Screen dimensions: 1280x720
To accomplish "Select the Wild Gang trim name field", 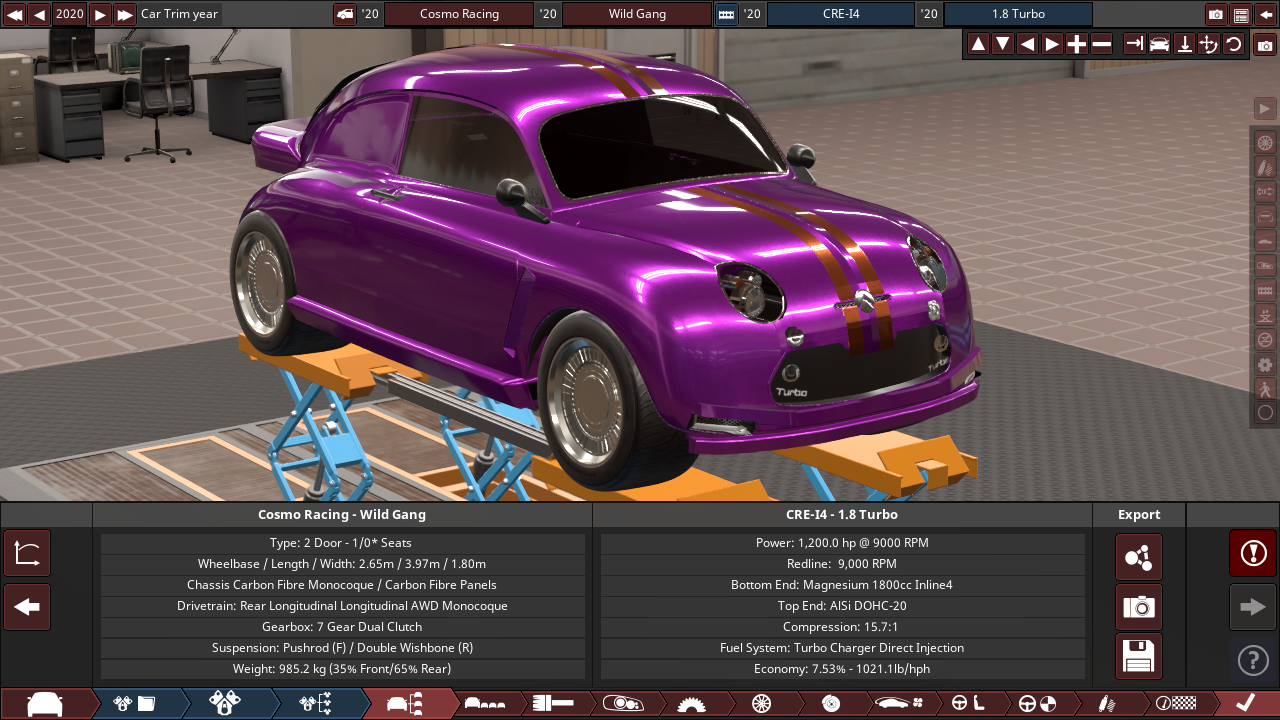I will point(637,14).
